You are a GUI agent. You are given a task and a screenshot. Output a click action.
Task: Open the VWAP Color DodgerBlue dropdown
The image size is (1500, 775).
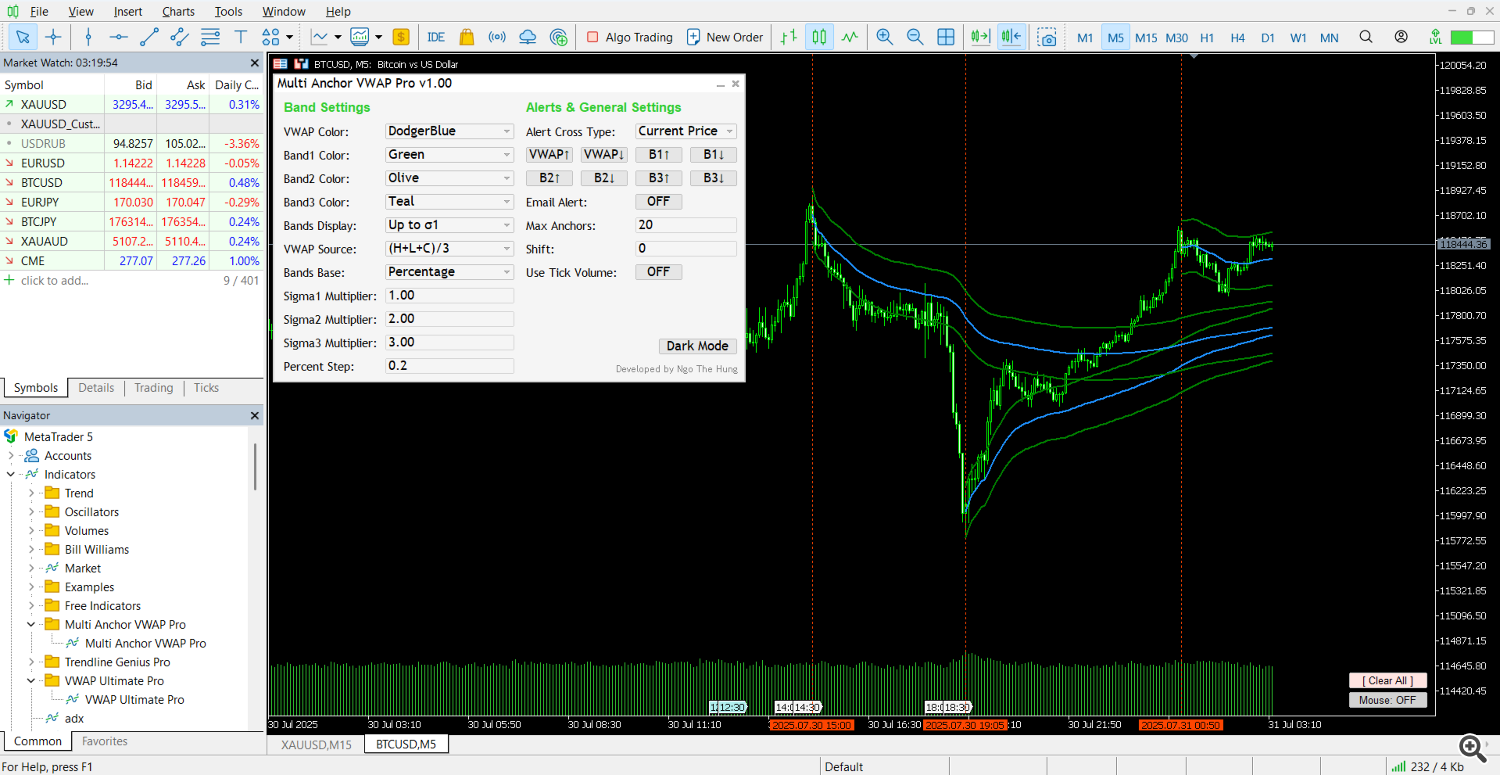[449, 131]
